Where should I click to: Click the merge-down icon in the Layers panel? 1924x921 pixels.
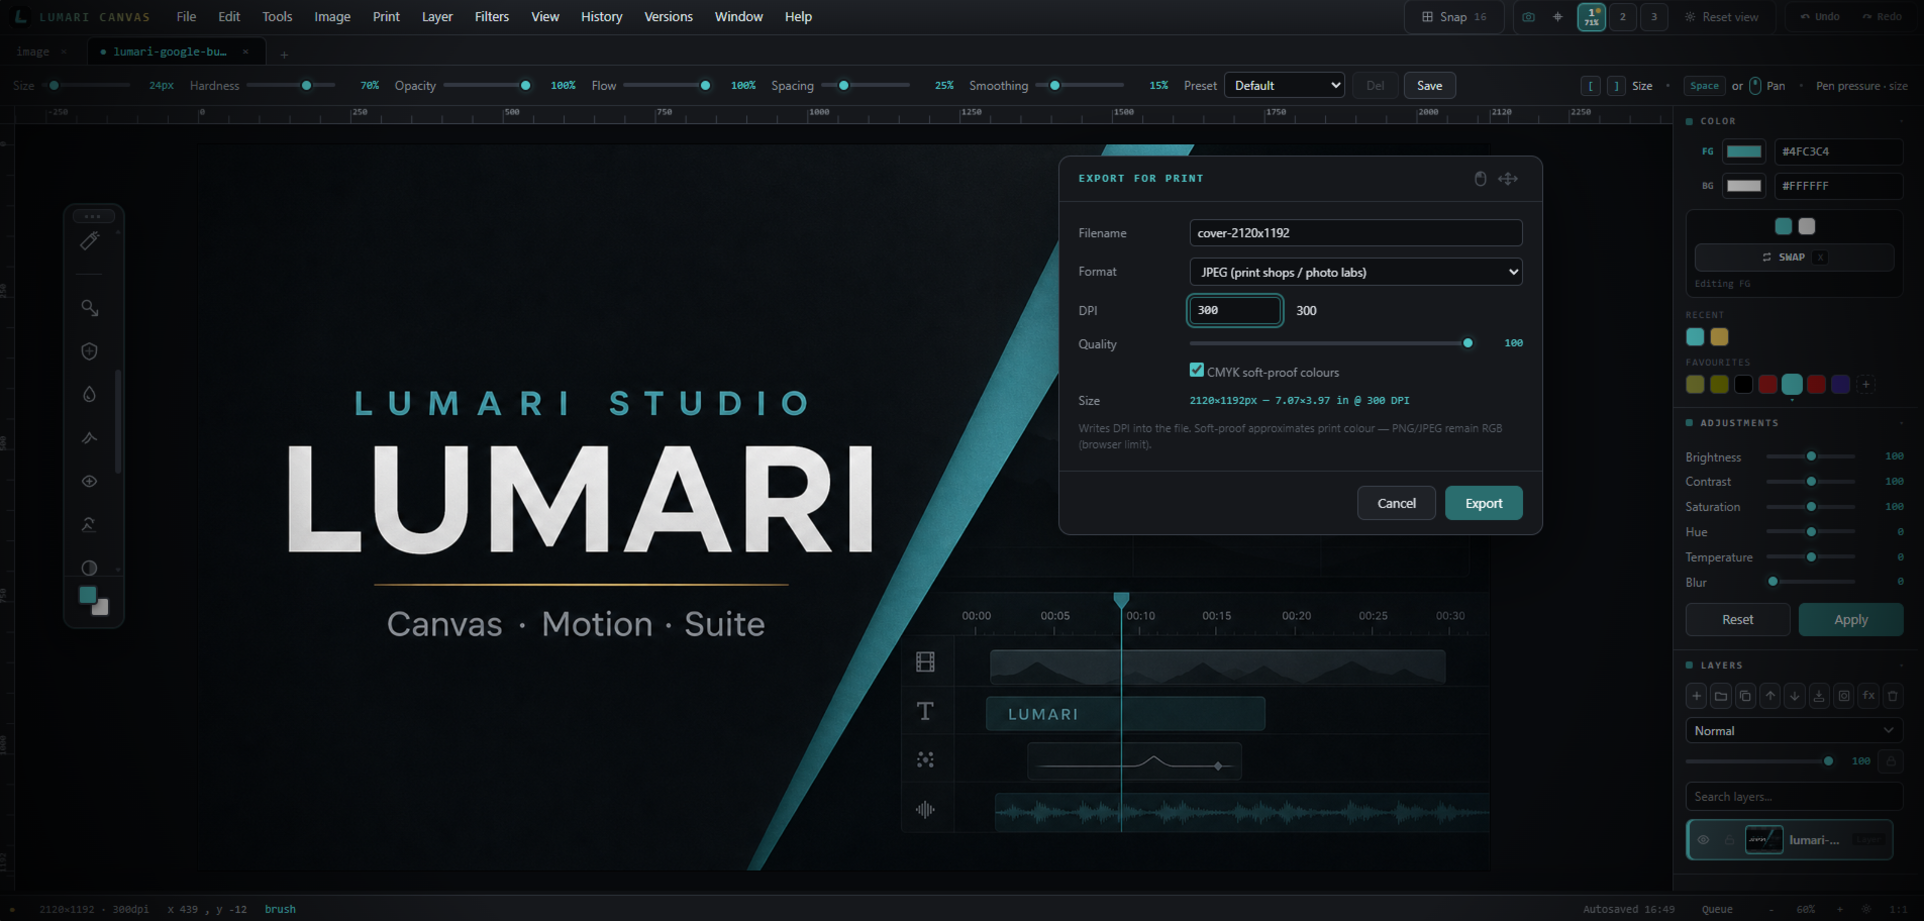point(1819,696)
